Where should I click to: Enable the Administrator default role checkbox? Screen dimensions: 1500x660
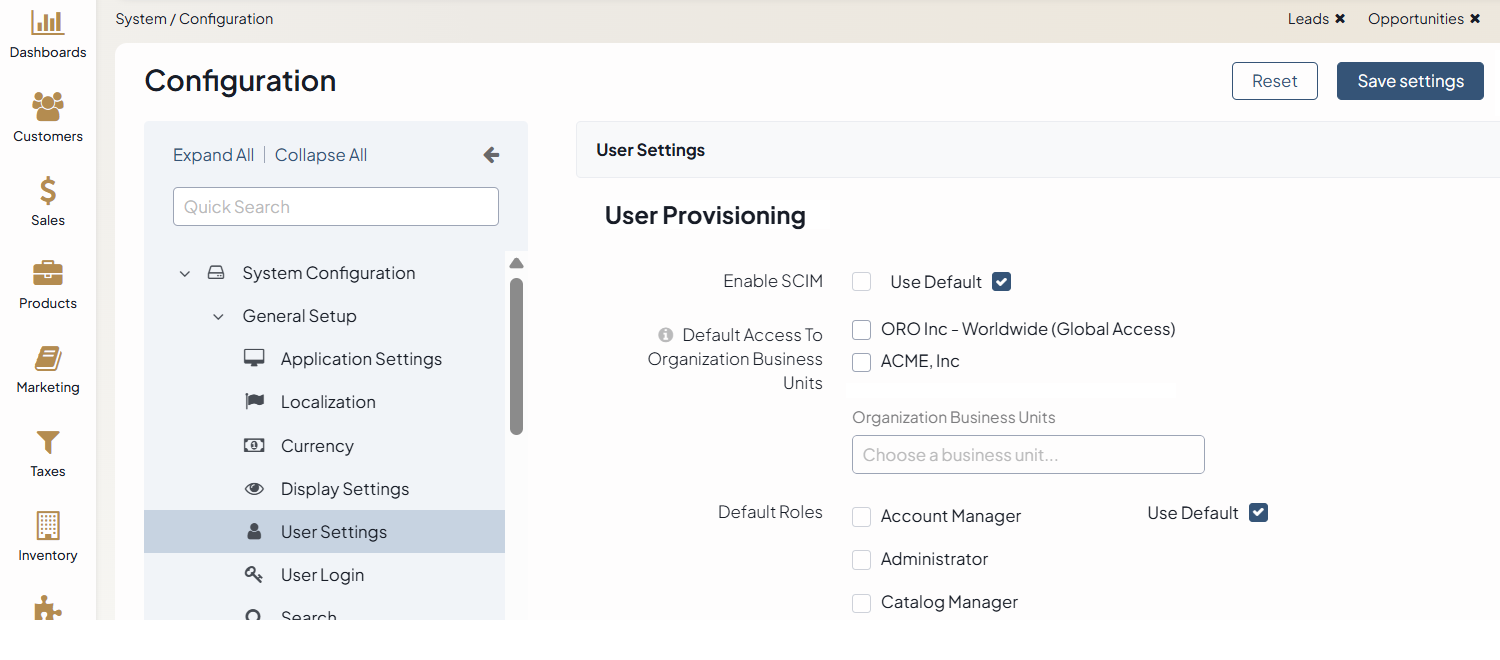point(861,560)
